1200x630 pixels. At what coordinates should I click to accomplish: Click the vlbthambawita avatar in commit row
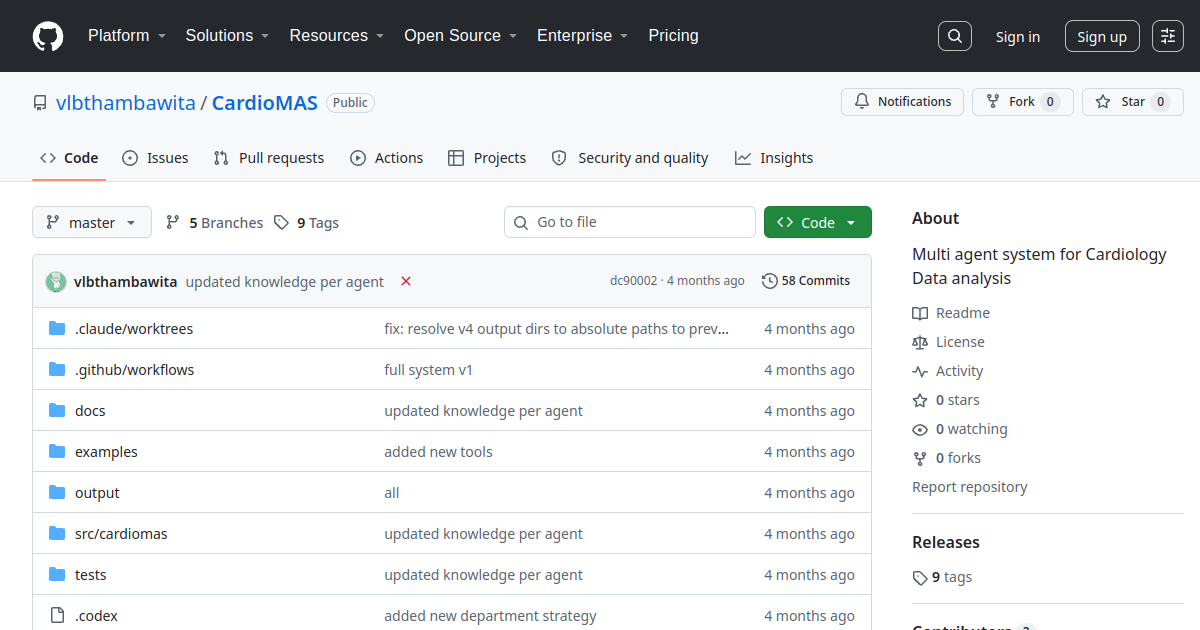pos(56,281)
